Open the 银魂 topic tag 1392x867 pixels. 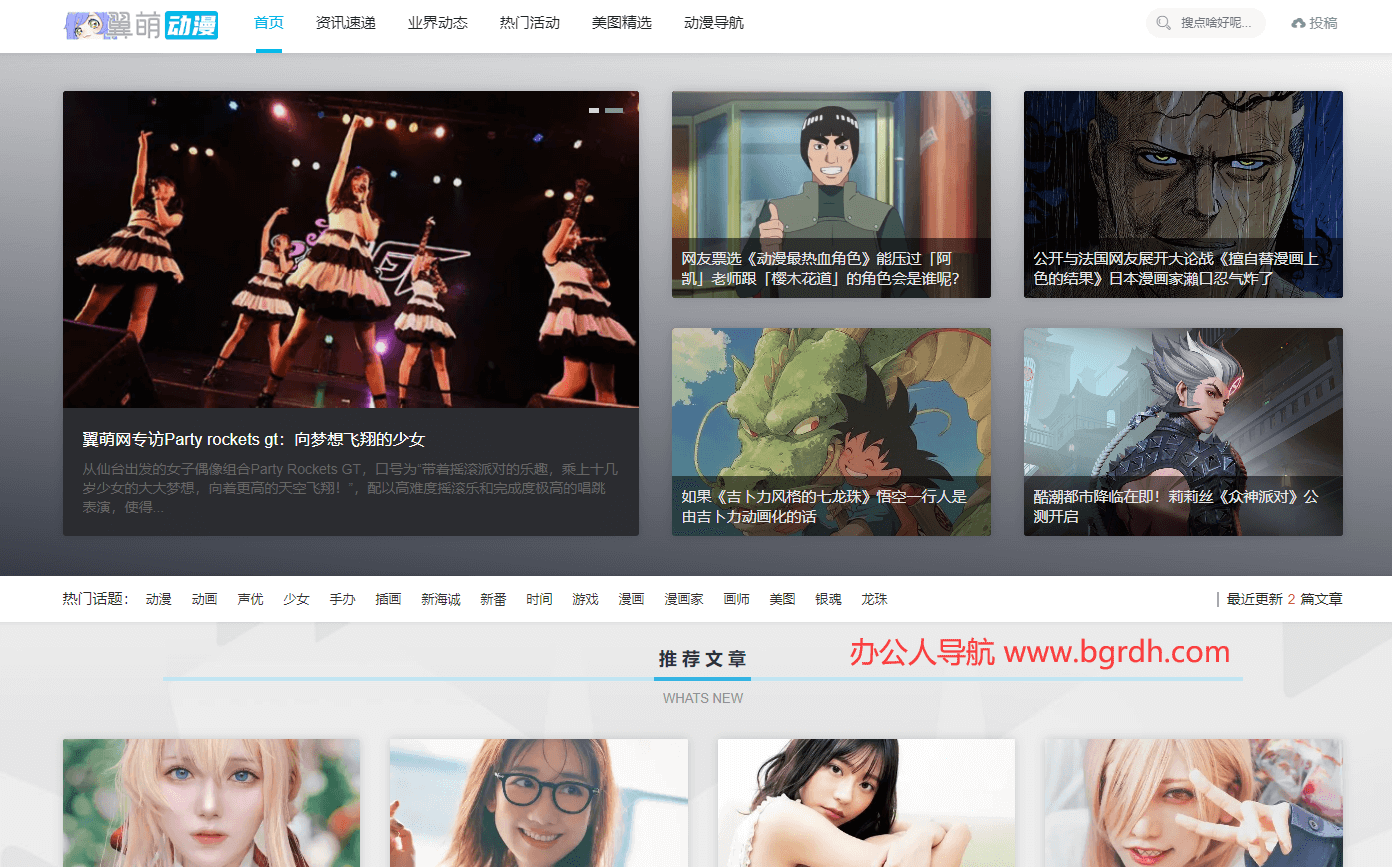(828, 599)
